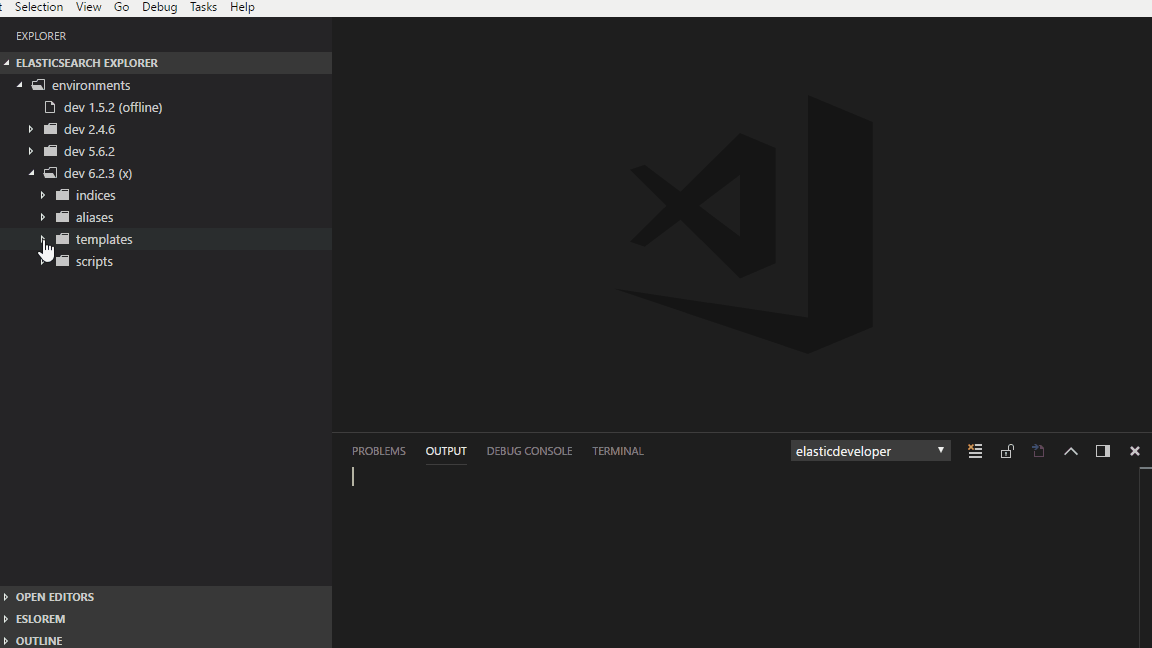Click inside the output text area
The image size is (1152, 648).
click(742, 557)
